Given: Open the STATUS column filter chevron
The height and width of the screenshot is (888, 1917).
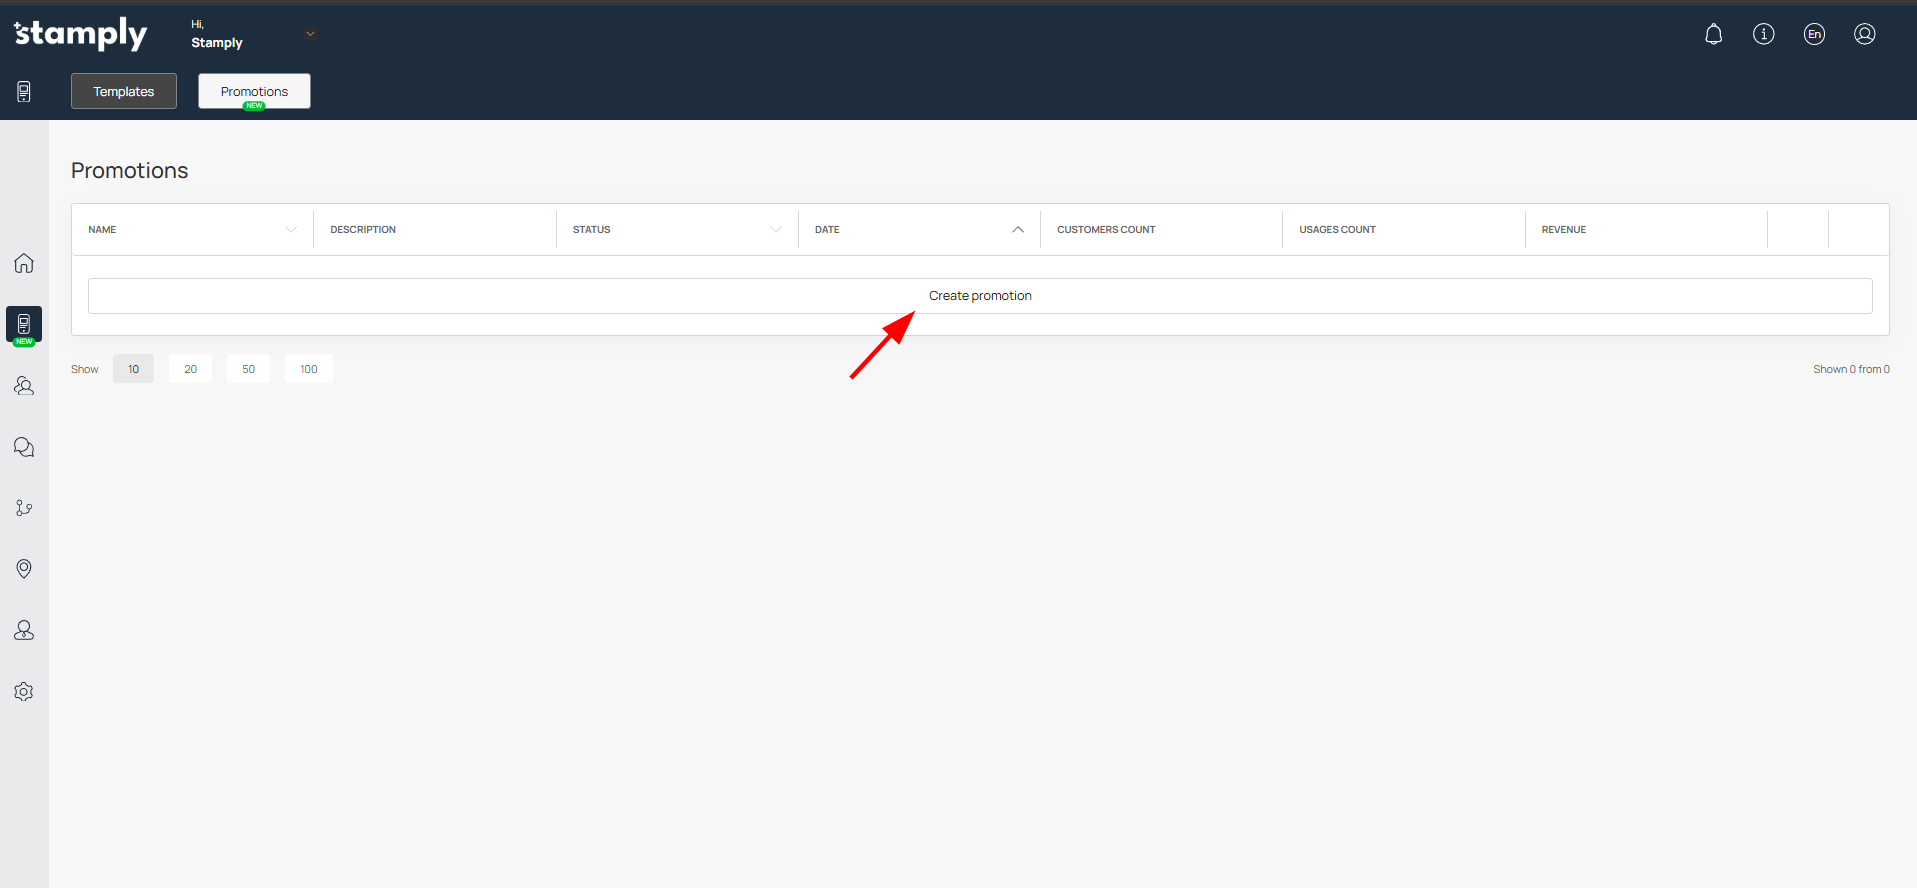Looking at the screenshot, I should tap(776, 230).
